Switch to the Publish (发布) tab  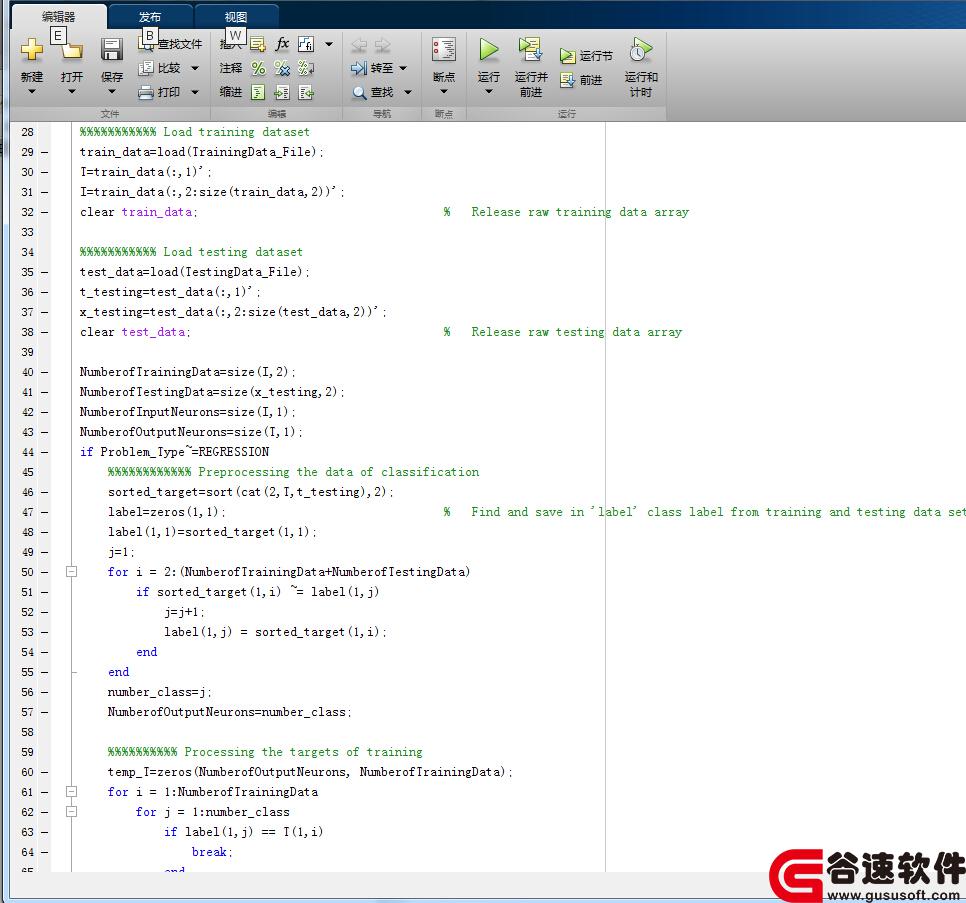click(x=150, y=17)
